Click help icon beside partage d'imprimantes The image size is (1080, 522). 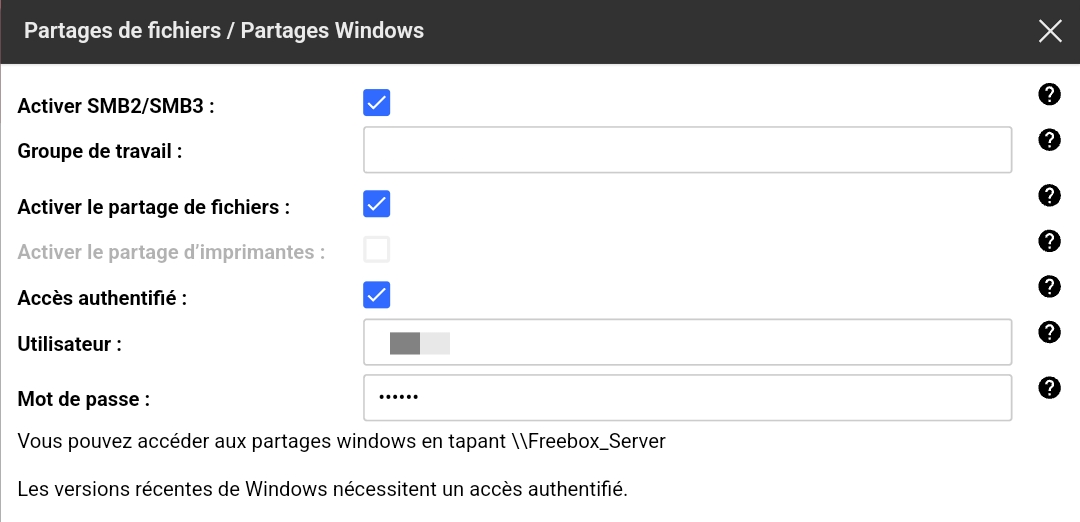1049,241
